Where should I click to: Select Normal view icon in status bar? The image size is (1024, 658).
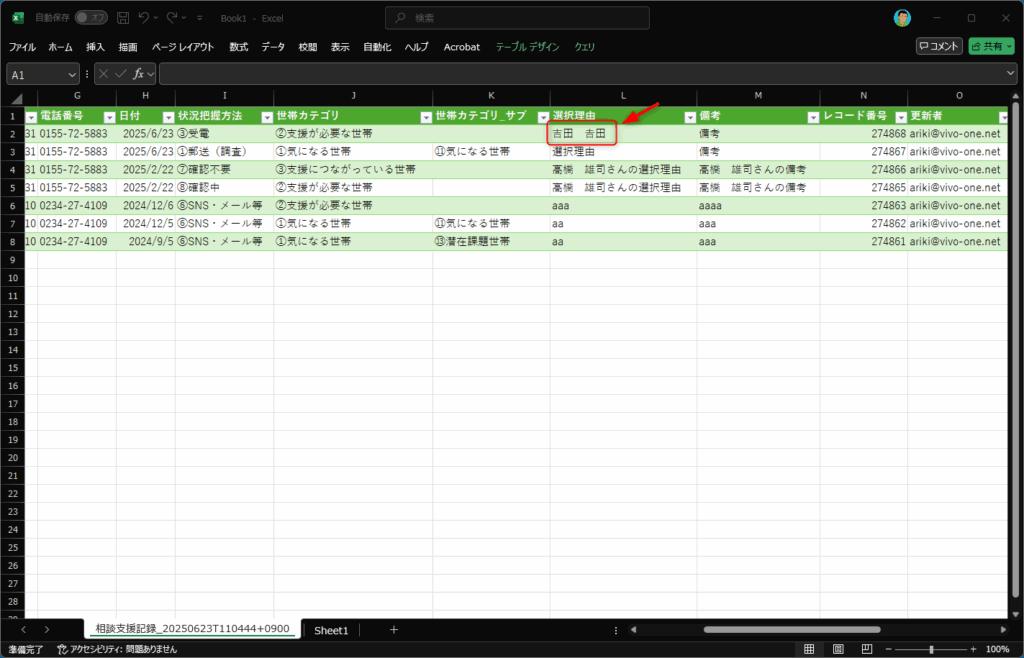808,649
